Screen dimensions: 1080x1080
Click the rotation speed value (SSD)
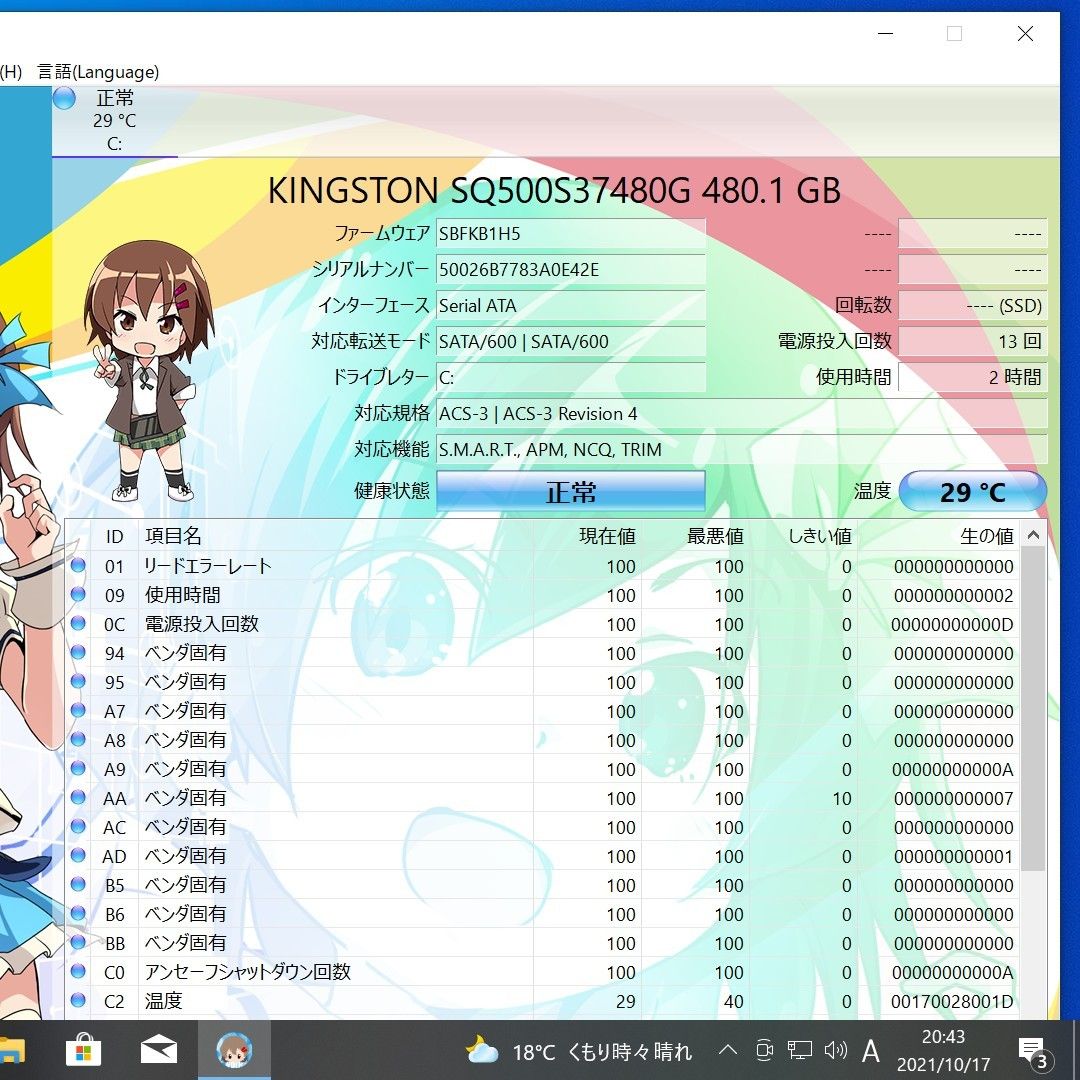point(973,305)
